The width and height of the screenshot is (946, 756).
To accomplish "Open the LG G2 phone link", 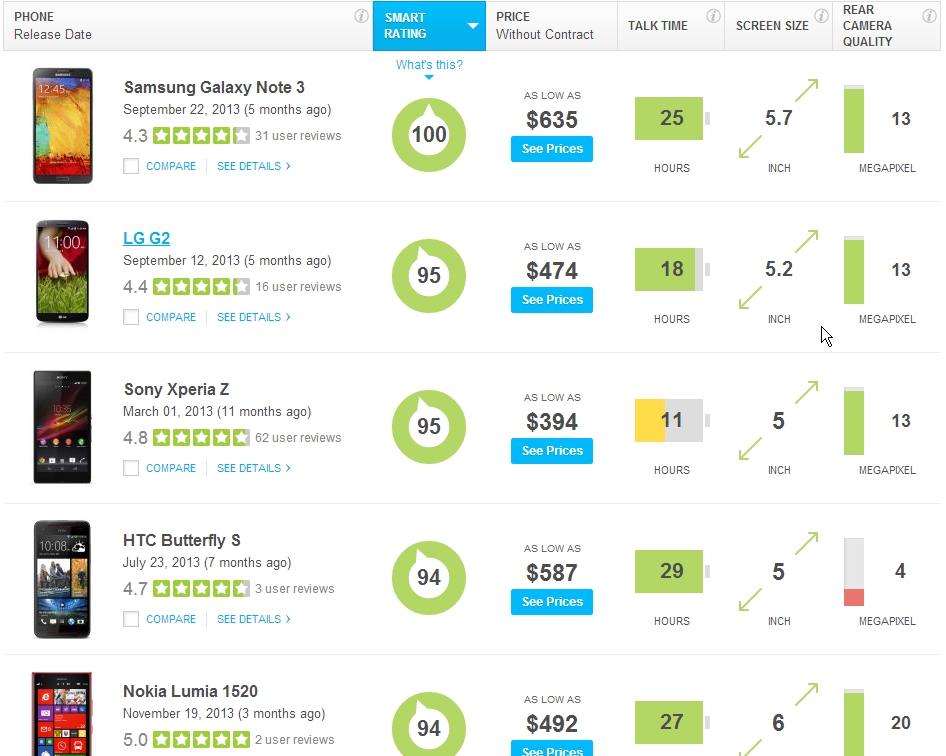I will tap(146, 238).
